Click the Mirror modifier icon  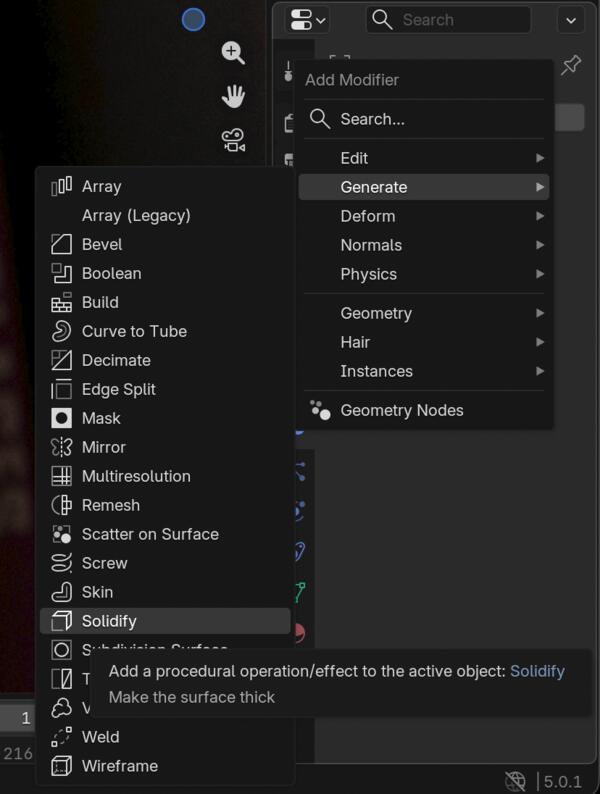point(62,447)
